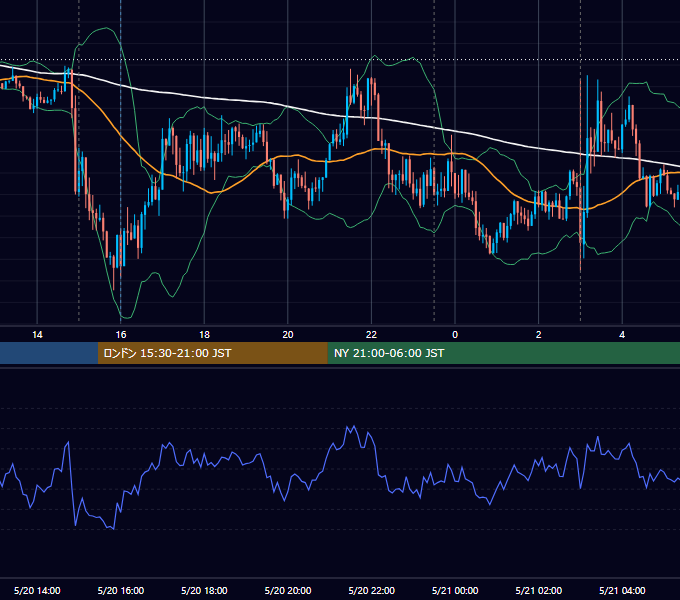Click the 22 hour label on price chart axis
This screenshot has height=600, width=680.
pos(371,335)
